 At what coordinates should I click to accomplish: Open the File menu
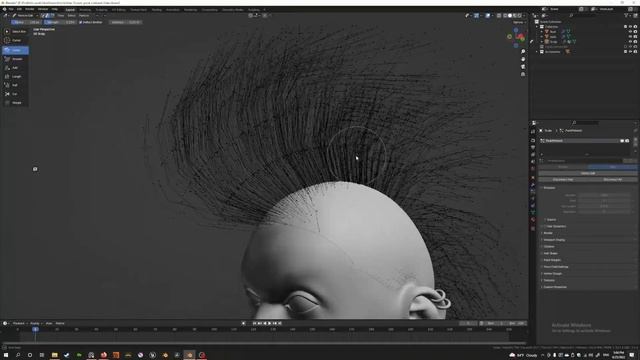point(11,9)
